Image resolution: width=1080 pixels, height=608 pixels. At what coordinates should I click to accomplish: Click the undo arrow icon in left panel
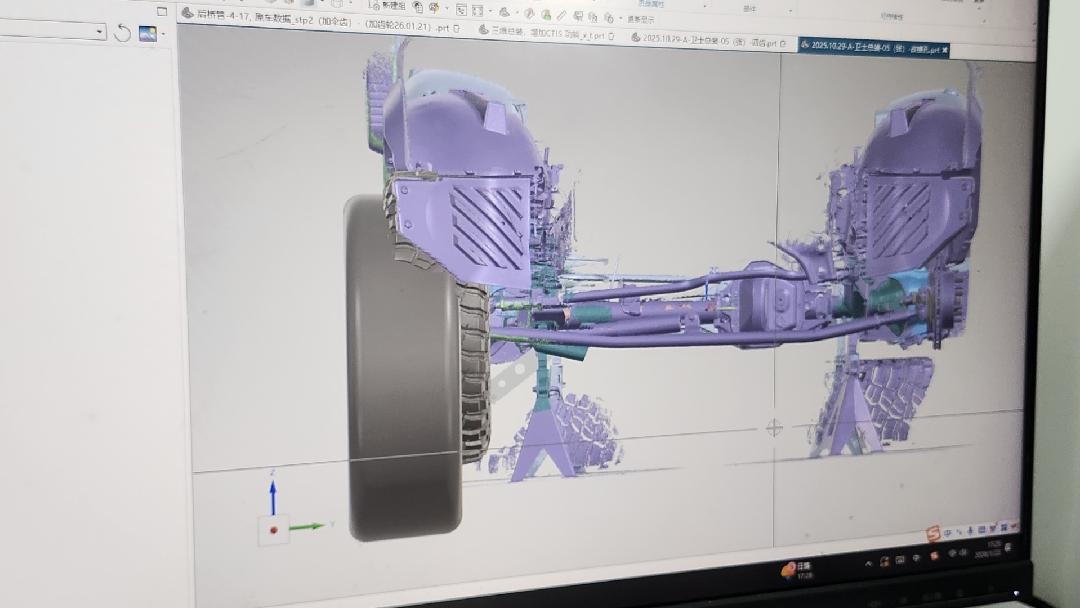pos(122,33)
